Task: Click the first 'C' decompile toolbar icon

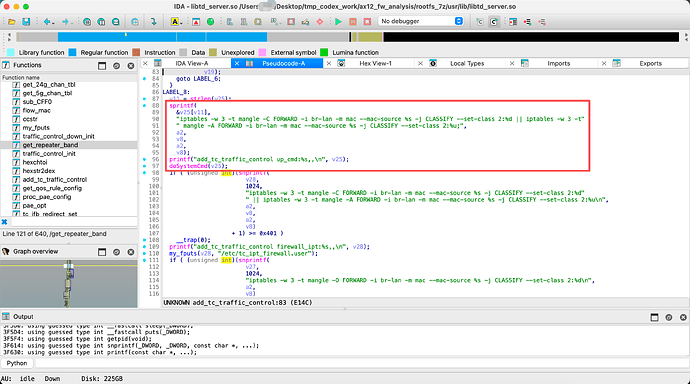Action: [x=480, y=22]
